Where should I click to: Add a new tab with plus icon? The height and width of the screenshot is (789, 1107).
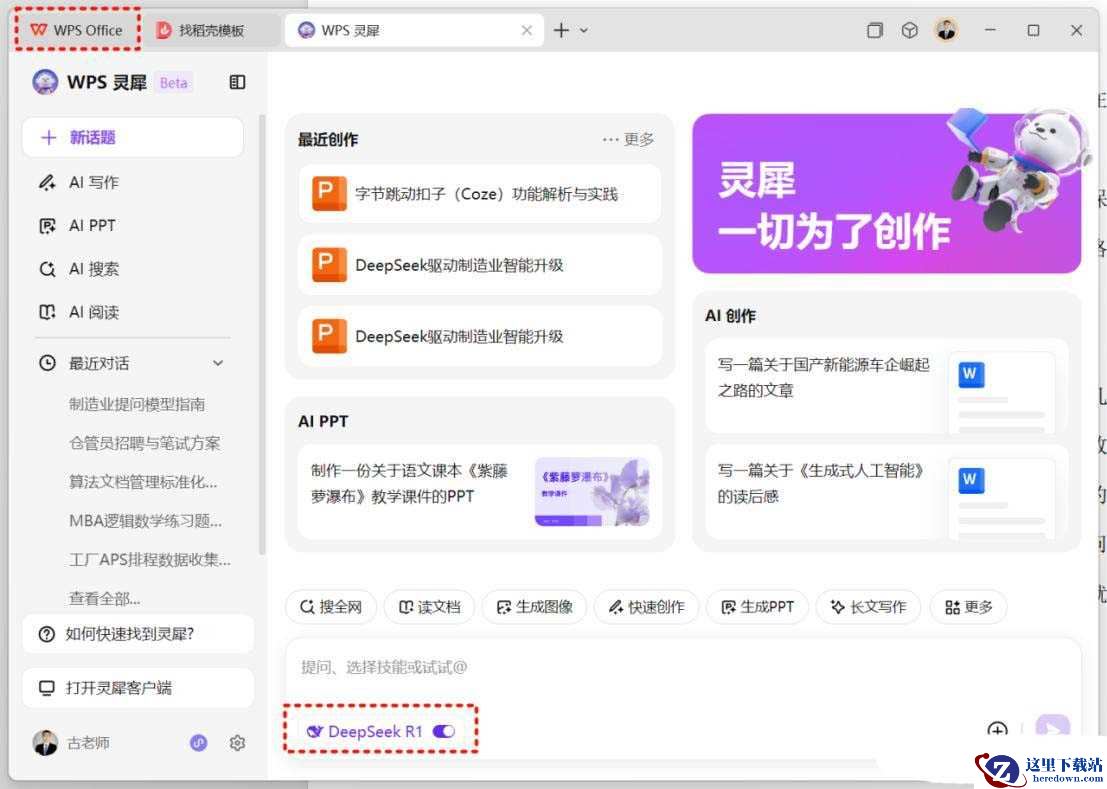click(x=561, y=30)
